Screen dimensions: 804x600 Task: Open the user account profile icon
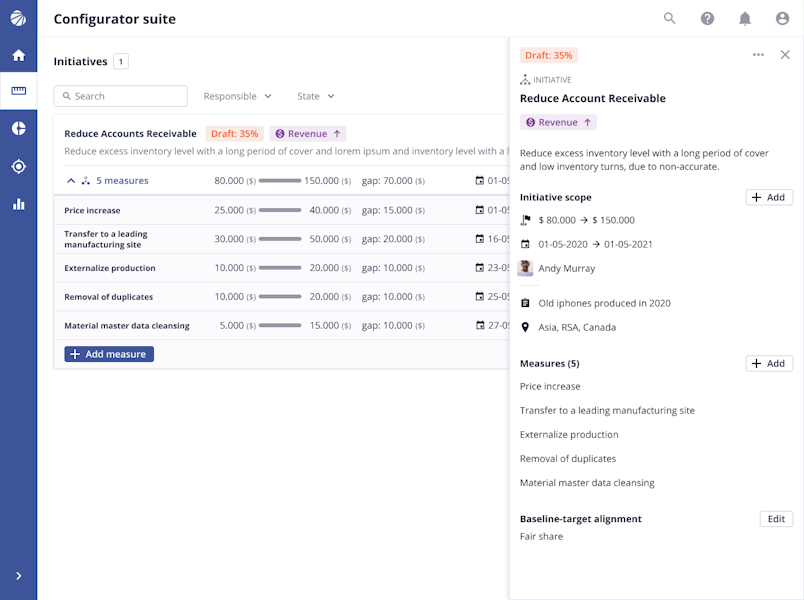[x=782, y=18]
